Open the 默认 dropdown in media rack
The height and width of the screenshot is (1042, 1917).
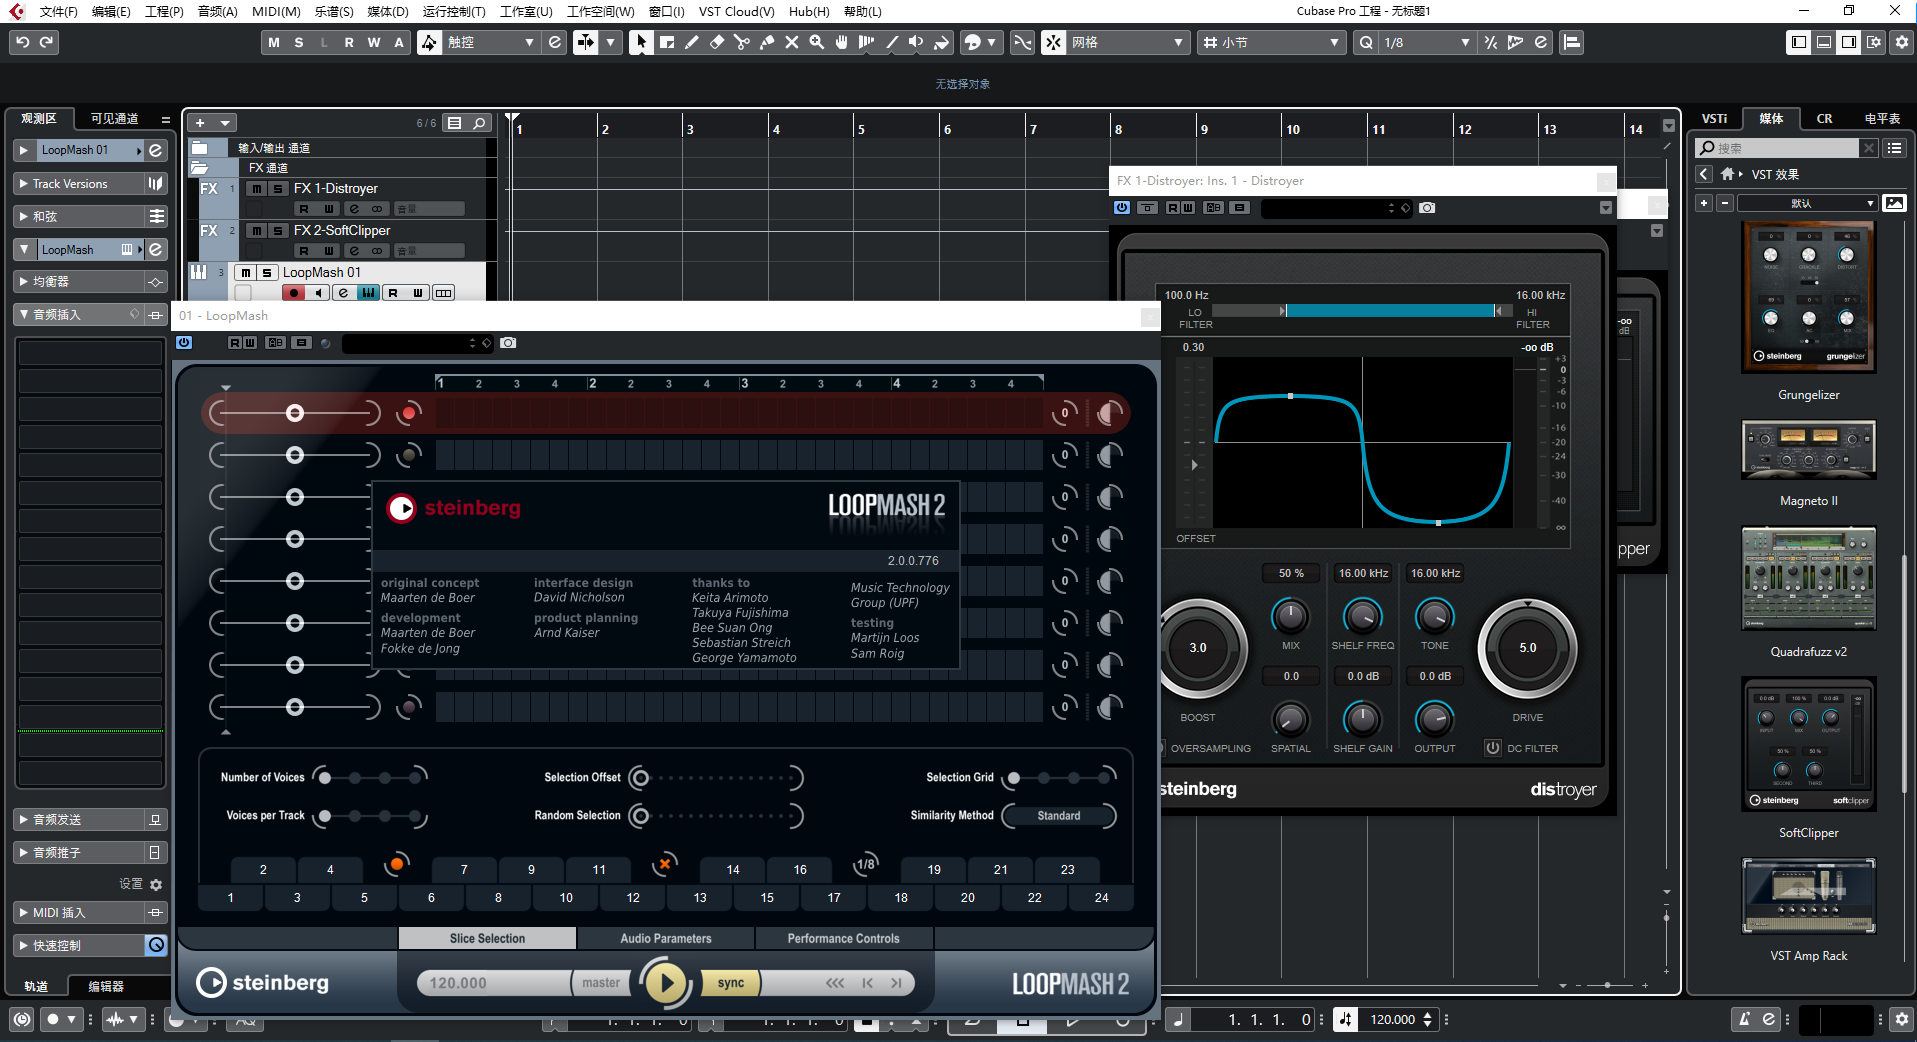pos(1808,203)
